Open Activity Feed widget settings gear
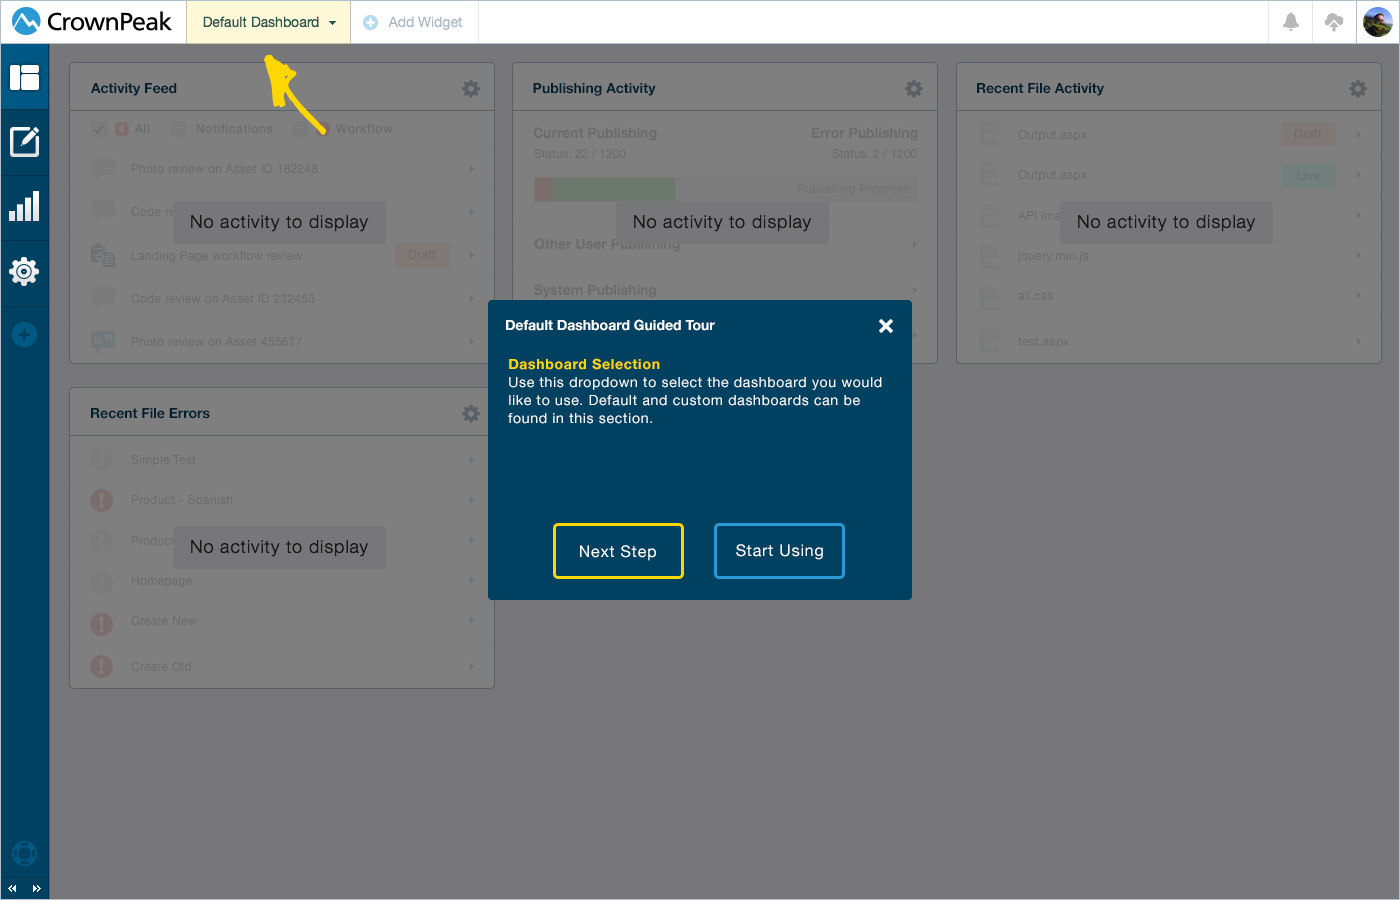Screen dimensions: 1400x900 (x=471, y=89)
